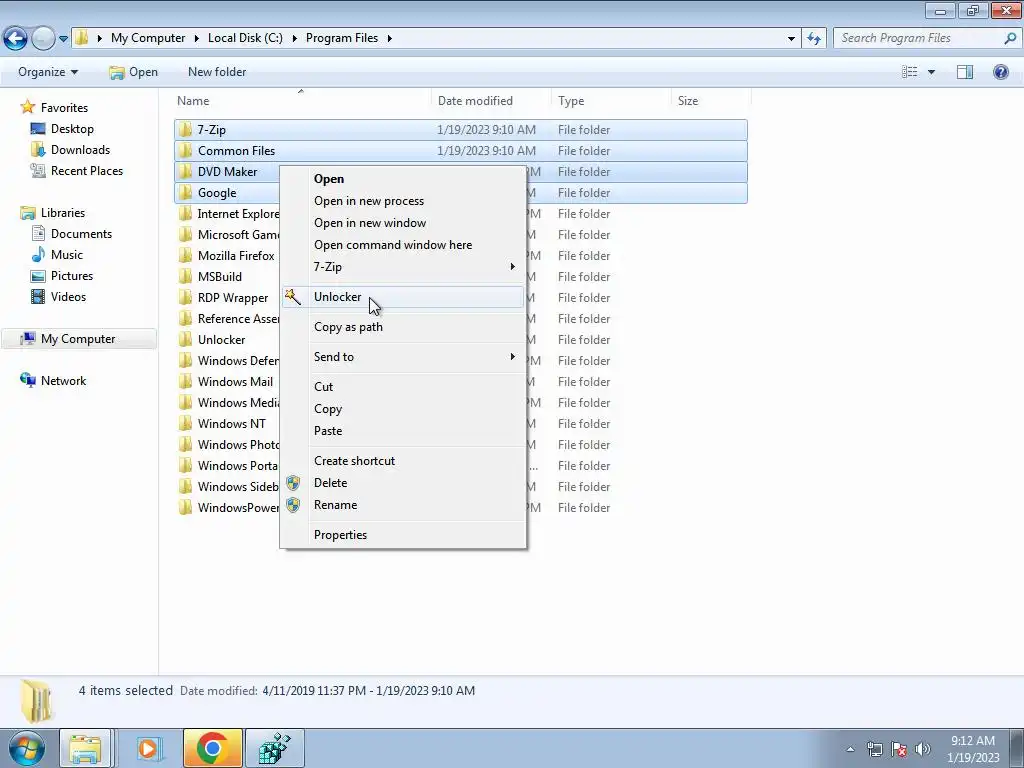Click the cube application taskbar icon

click(x=275, y=748)
